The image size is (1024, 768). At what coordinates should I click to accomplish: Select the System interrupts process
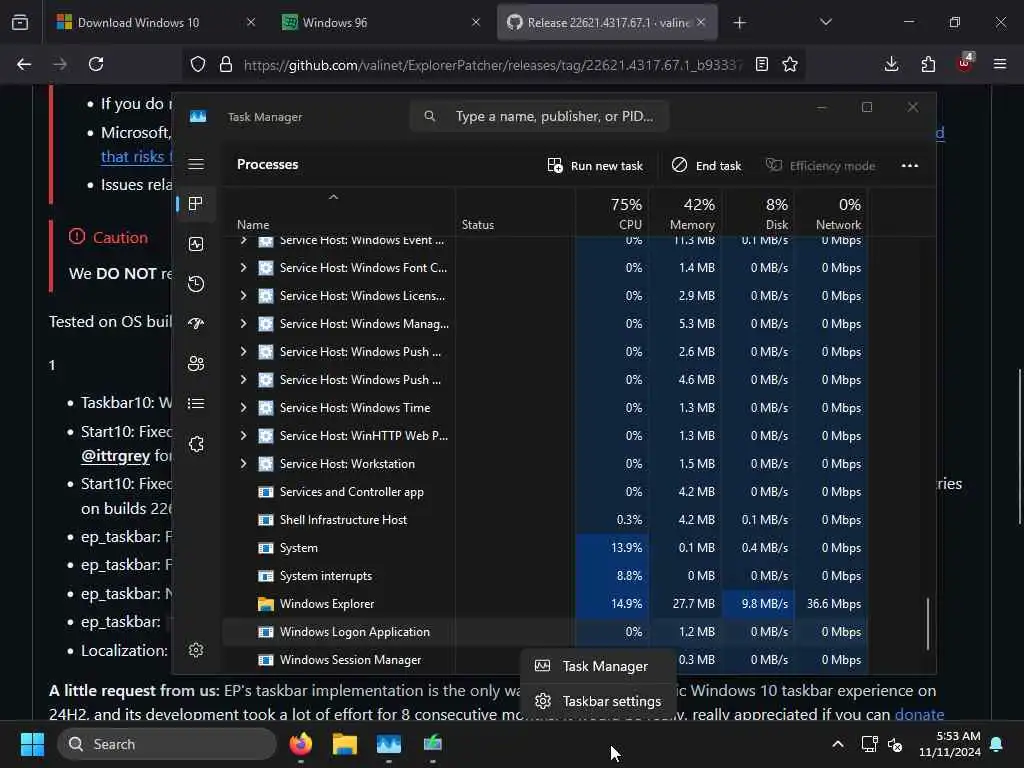545,576
